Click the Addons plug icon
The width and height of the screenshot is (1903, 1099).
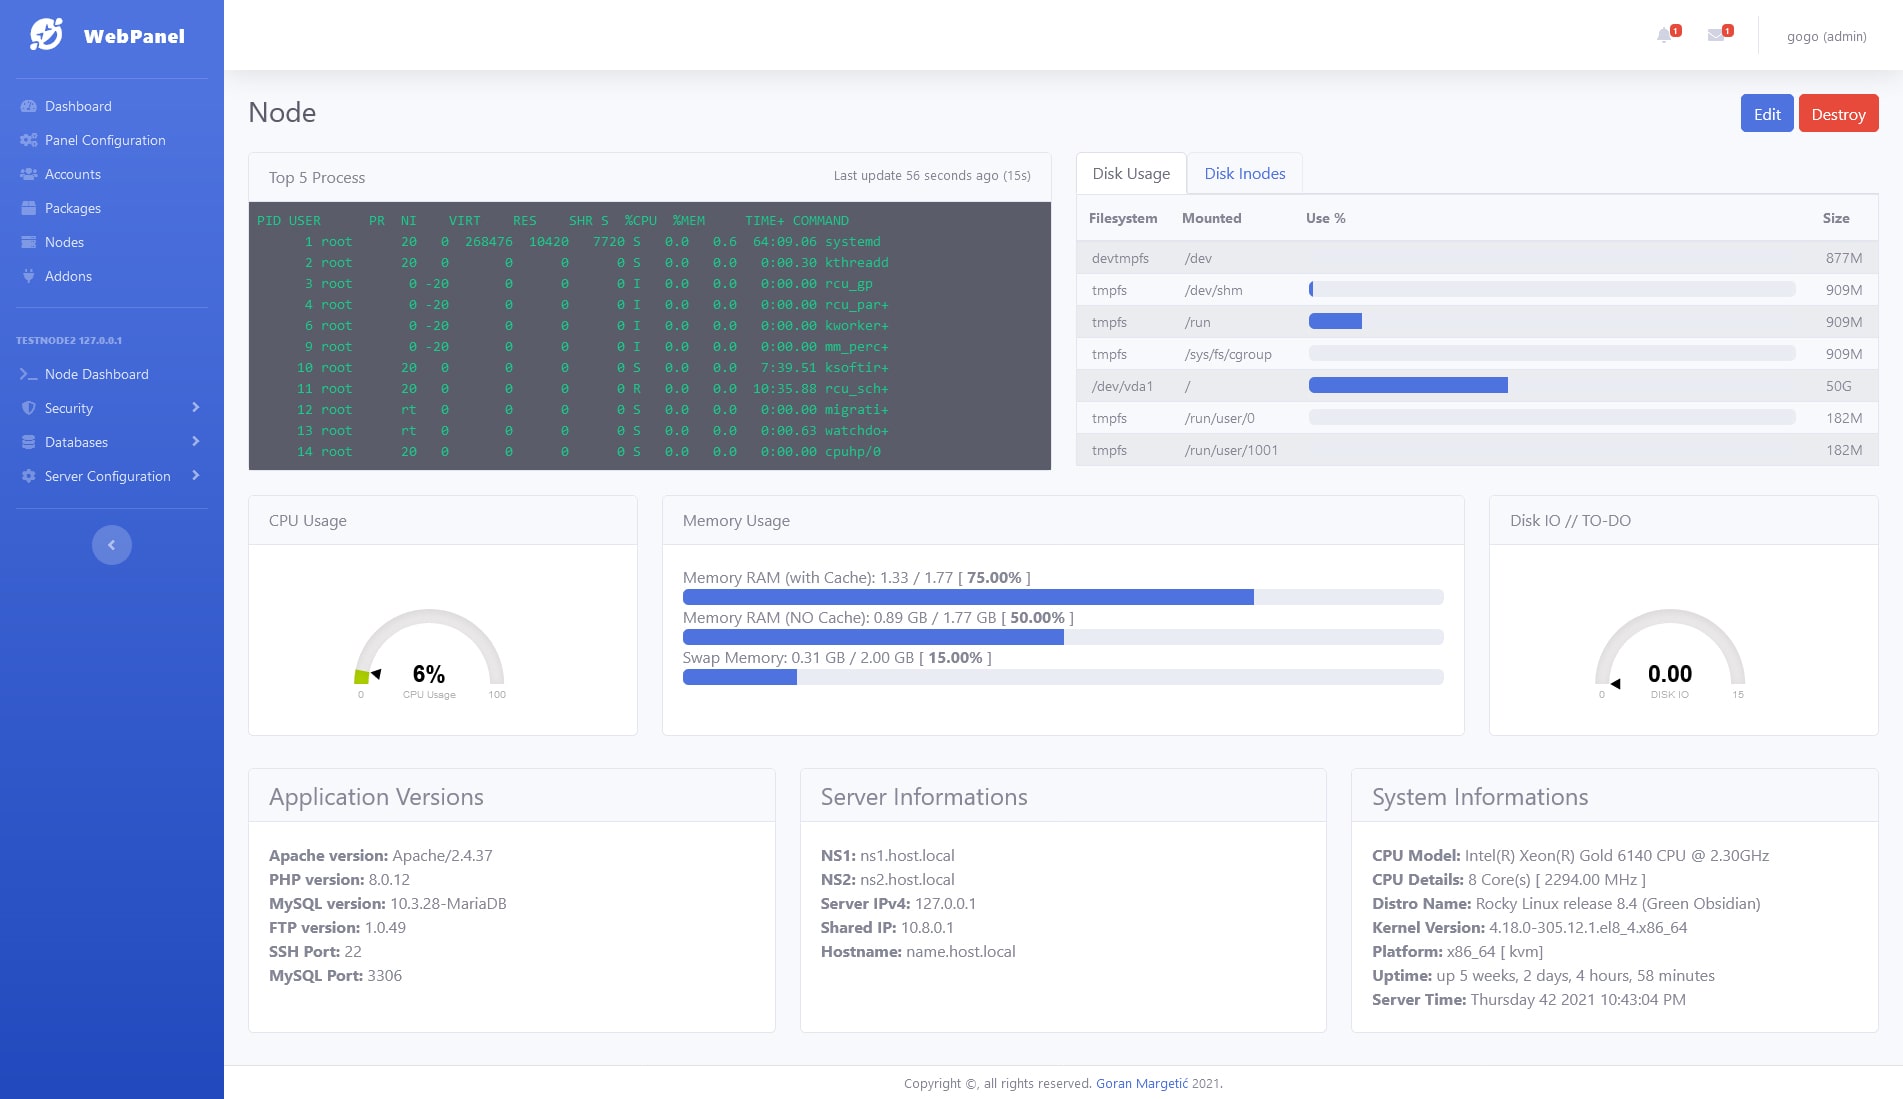(28, 276)
